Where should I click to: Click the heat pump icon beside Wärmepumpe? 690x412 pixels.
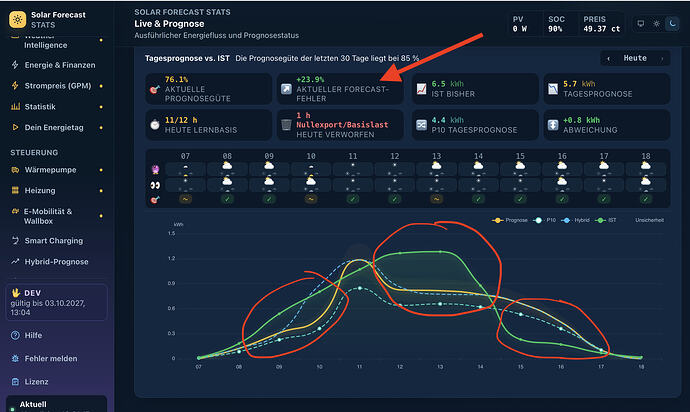tap(15, 169)
